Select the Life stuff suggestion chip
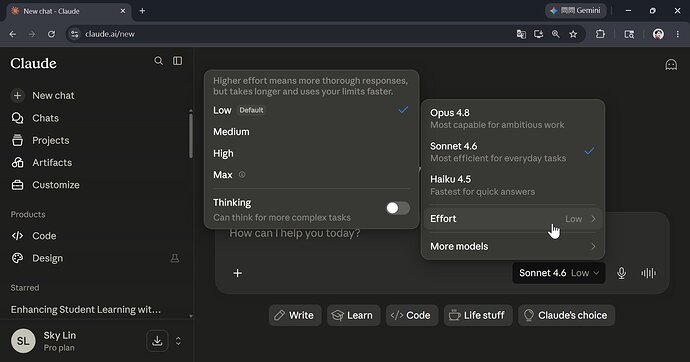690x362 pixels. click(478, 315)
